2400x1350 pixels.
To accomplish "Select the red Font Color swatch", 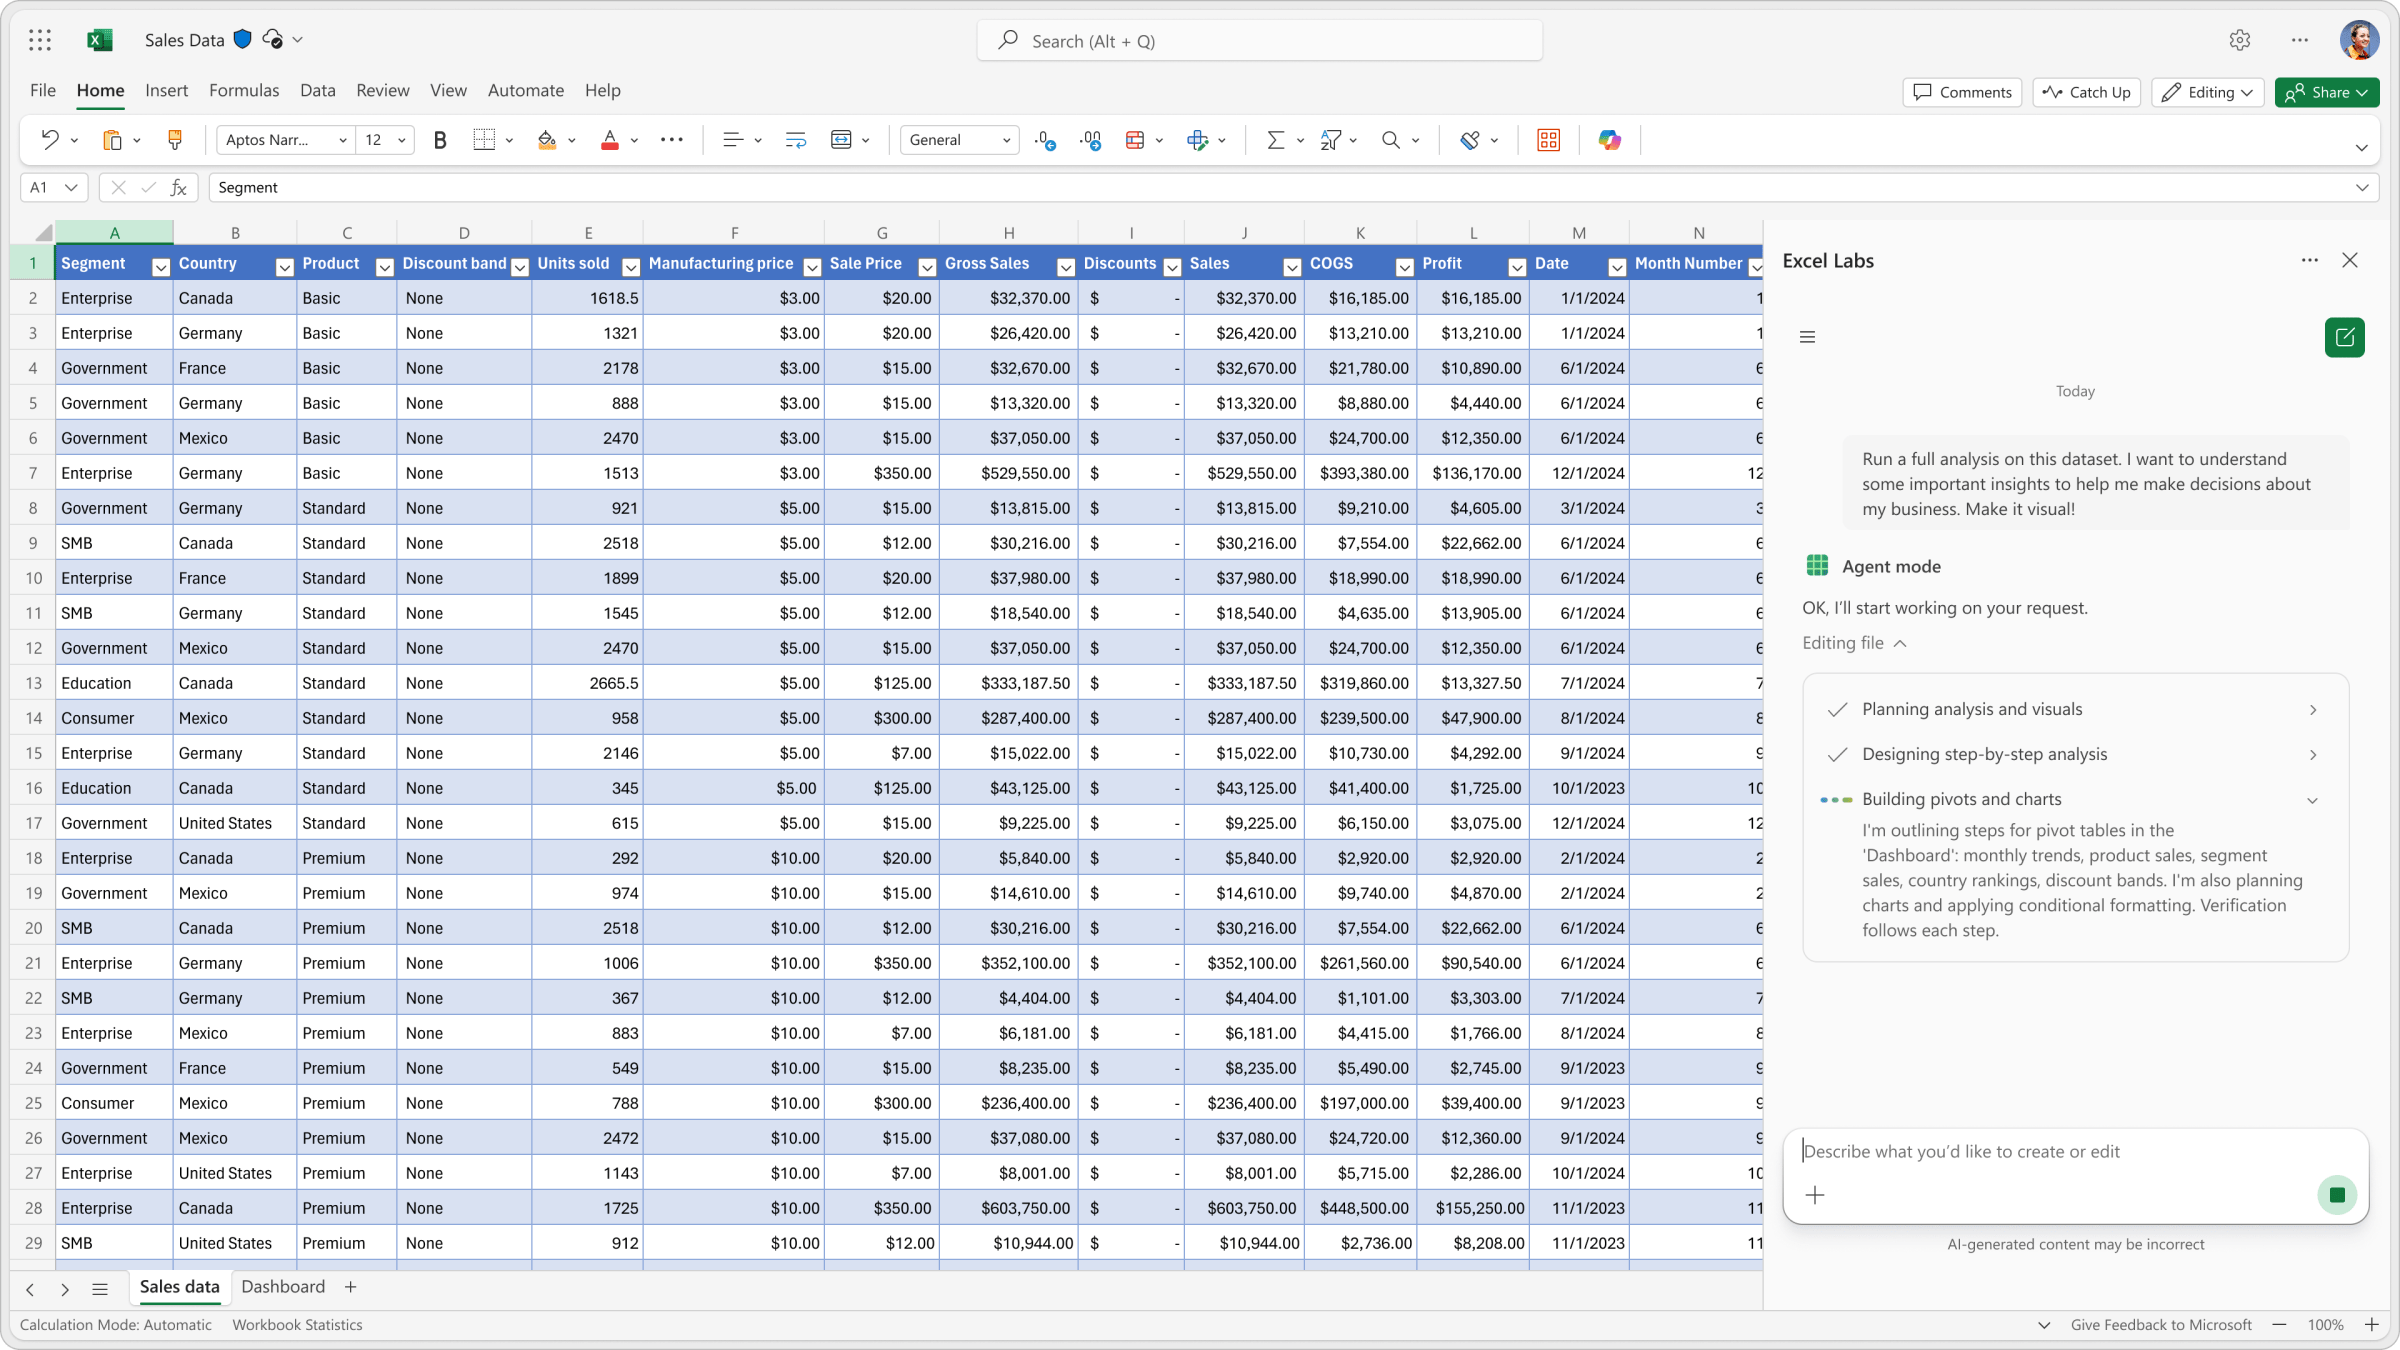I will [x=609, y=147].
